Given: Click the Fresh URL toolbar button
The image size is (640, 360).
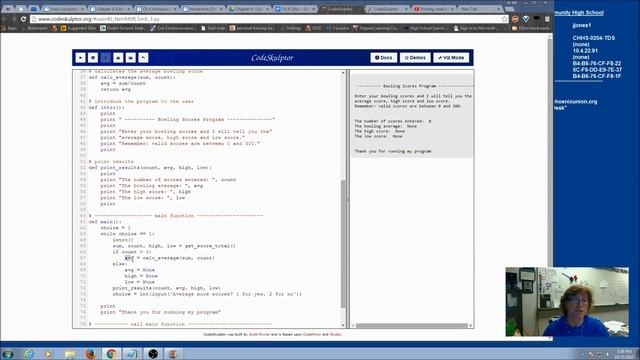Looking at the screenshot, I should click(x=106, y=58).
